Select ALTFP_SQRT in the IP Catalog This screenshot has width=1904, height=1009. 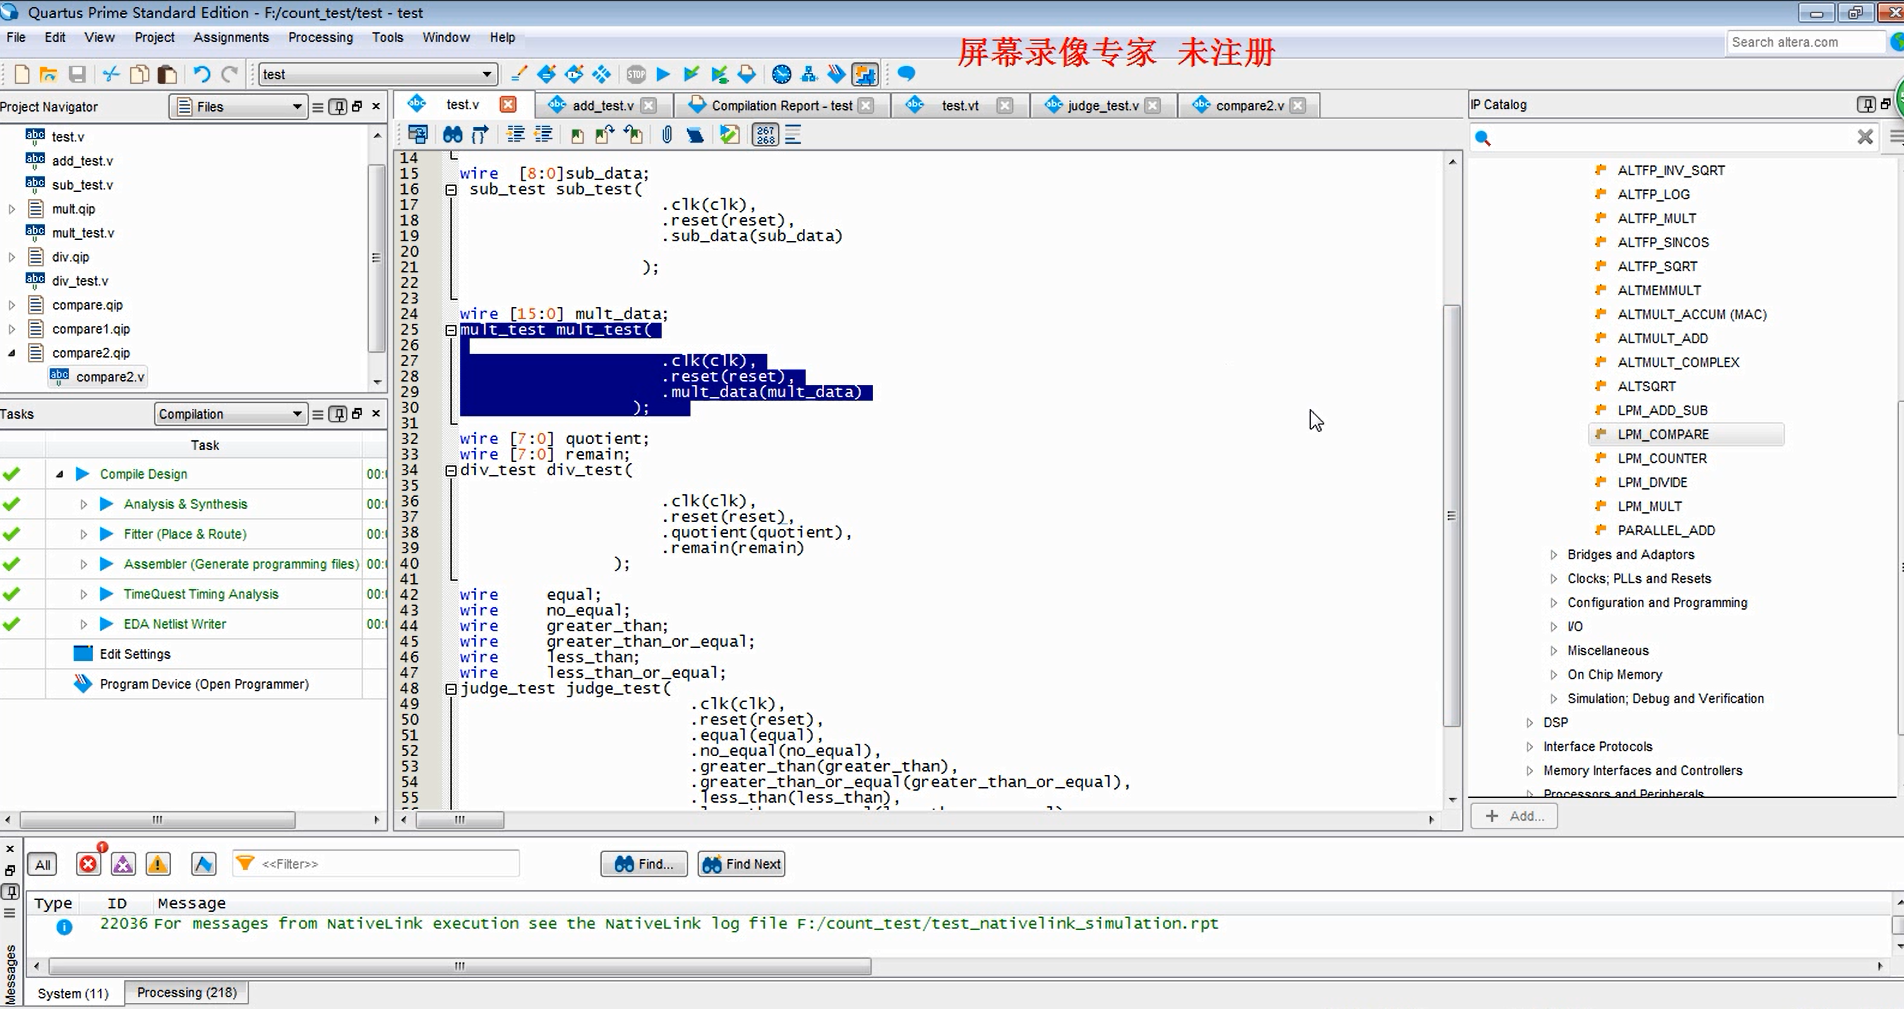coord(1657,266)
